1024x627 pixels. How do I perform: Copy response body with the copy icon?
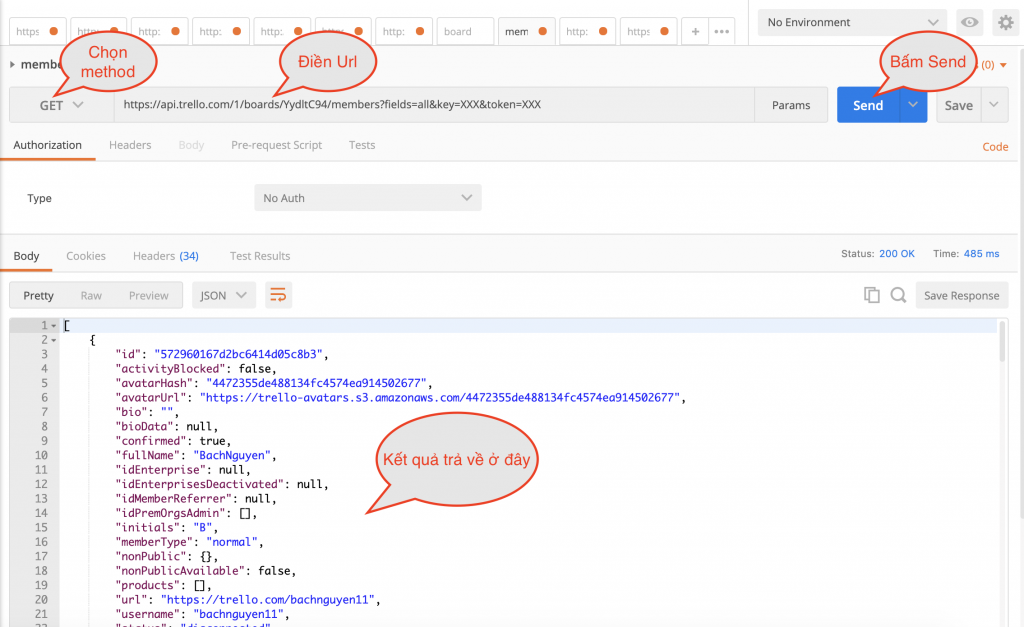tap(871, 295)
